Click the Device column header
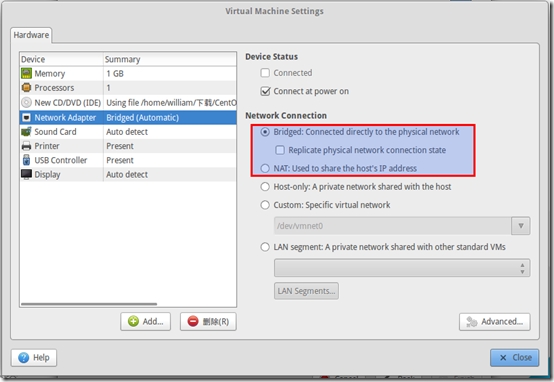This screenshot has height=382, width=554. pos(61,59)
